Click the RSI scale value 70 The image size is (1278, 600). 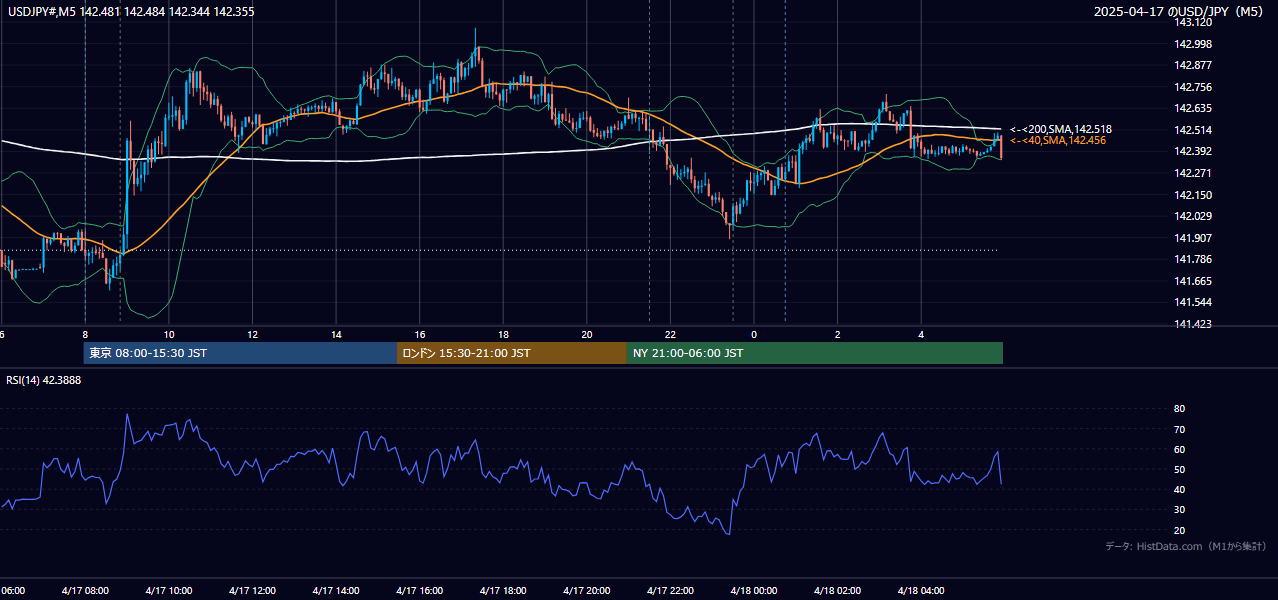pos(1179,429)
